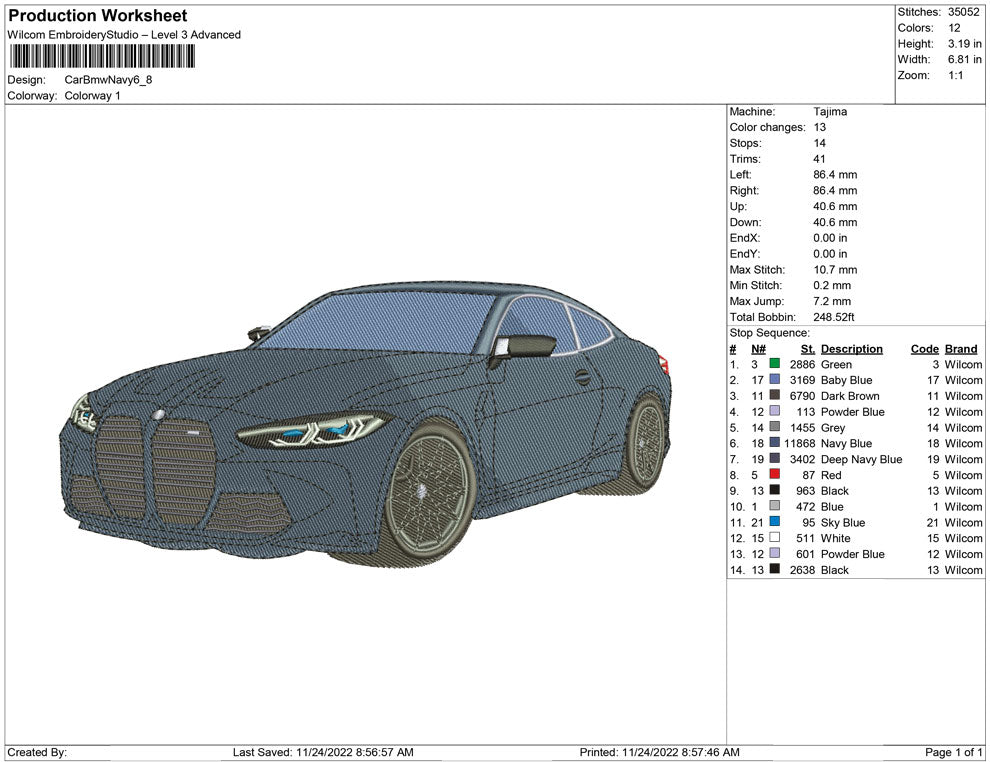
Task: Click the Machine value Tajima
Action: tap(830, 112)
